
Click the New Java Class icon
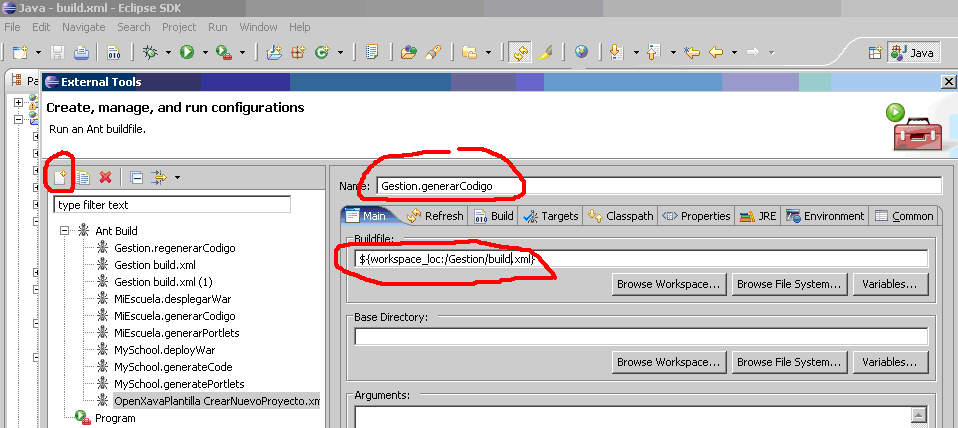(x=322, y=53)
